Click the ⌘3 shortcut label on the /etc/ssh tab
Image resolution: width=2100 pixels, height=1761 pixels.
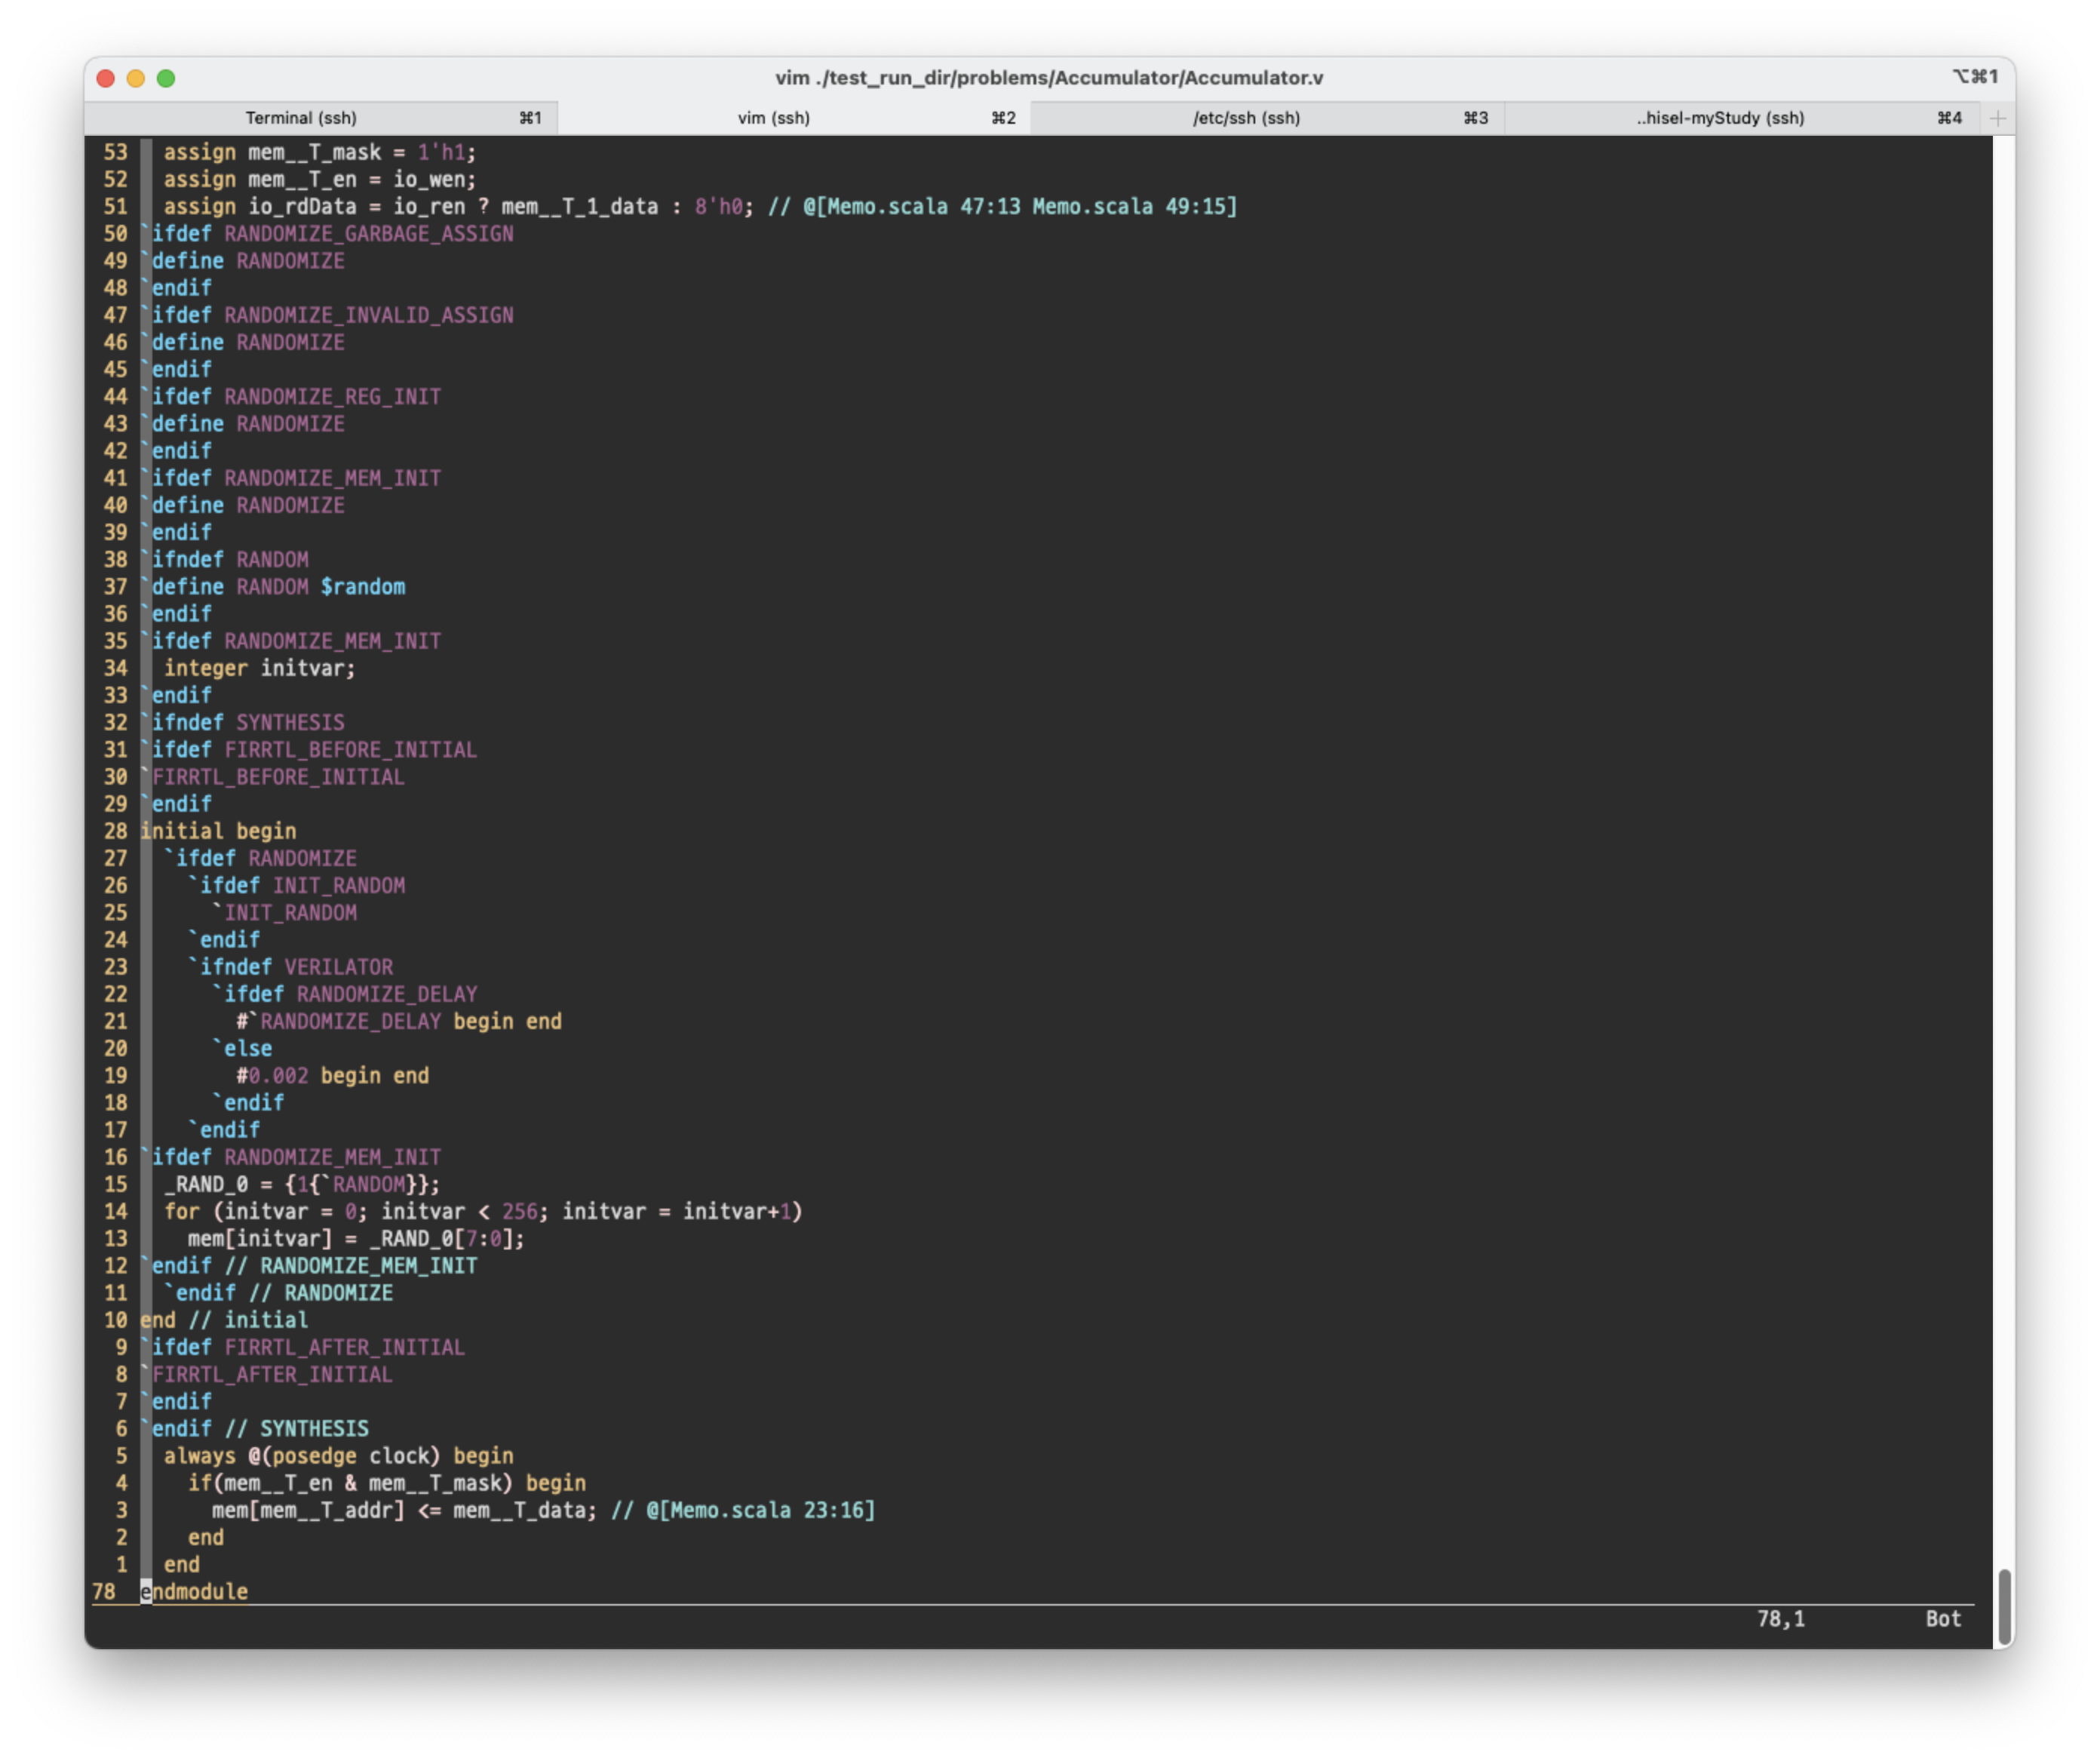[x=1476, y=118]
